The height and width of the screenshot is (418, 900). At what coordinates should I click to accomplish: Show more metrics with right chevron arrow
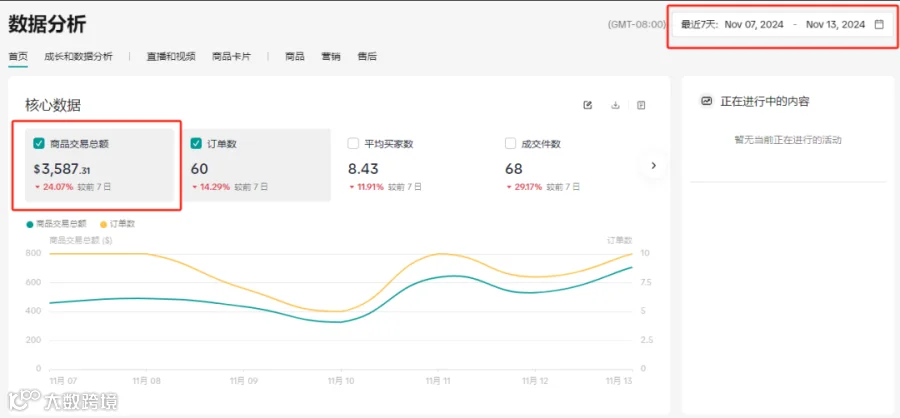(x=653, y=165)
